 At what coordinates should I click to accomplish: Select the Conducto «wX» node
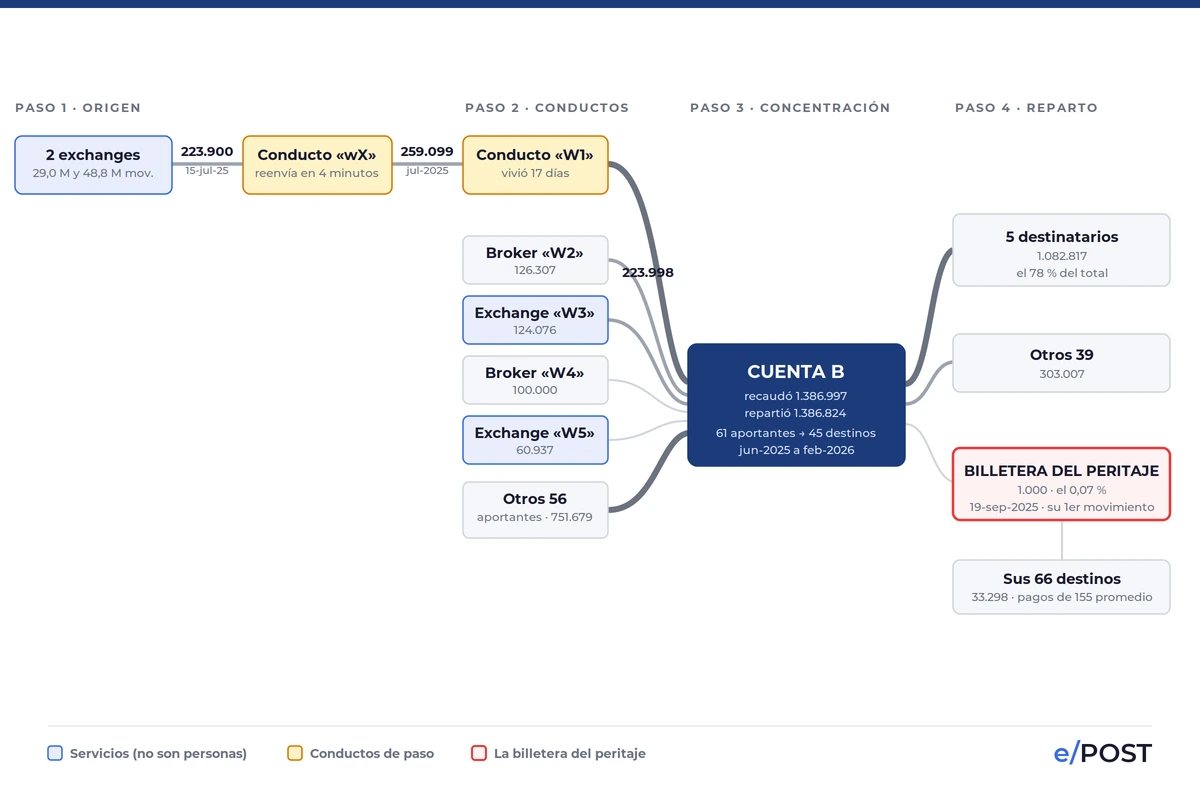[x=317, y=165]
